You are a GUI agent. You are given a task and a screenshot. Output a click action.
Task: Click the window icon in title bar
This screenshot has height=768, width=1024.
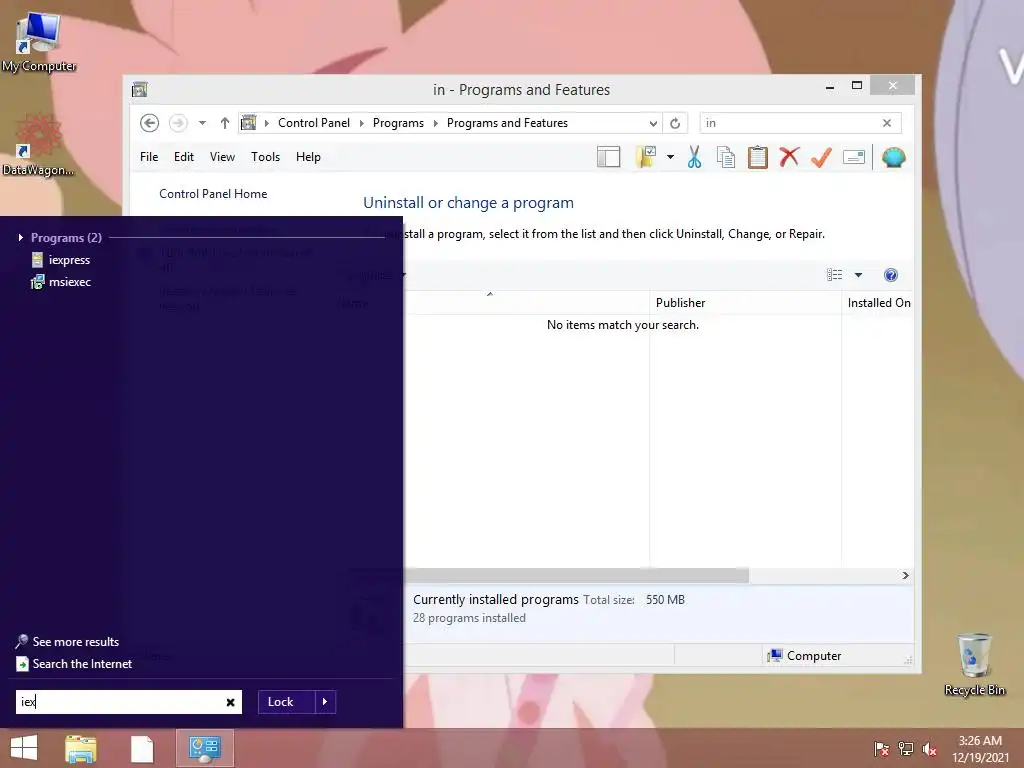pos(140,89)
